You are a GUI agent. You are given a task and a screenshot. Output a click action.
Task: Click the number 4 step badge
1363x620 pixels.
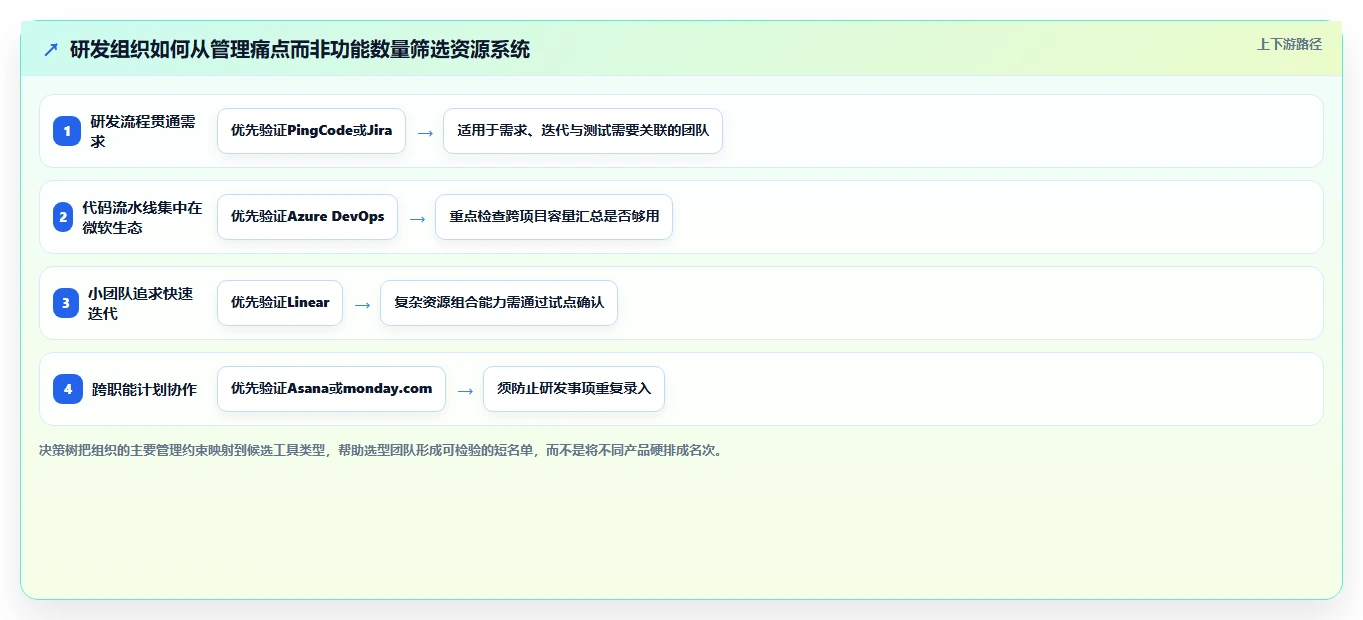(68, 389)
